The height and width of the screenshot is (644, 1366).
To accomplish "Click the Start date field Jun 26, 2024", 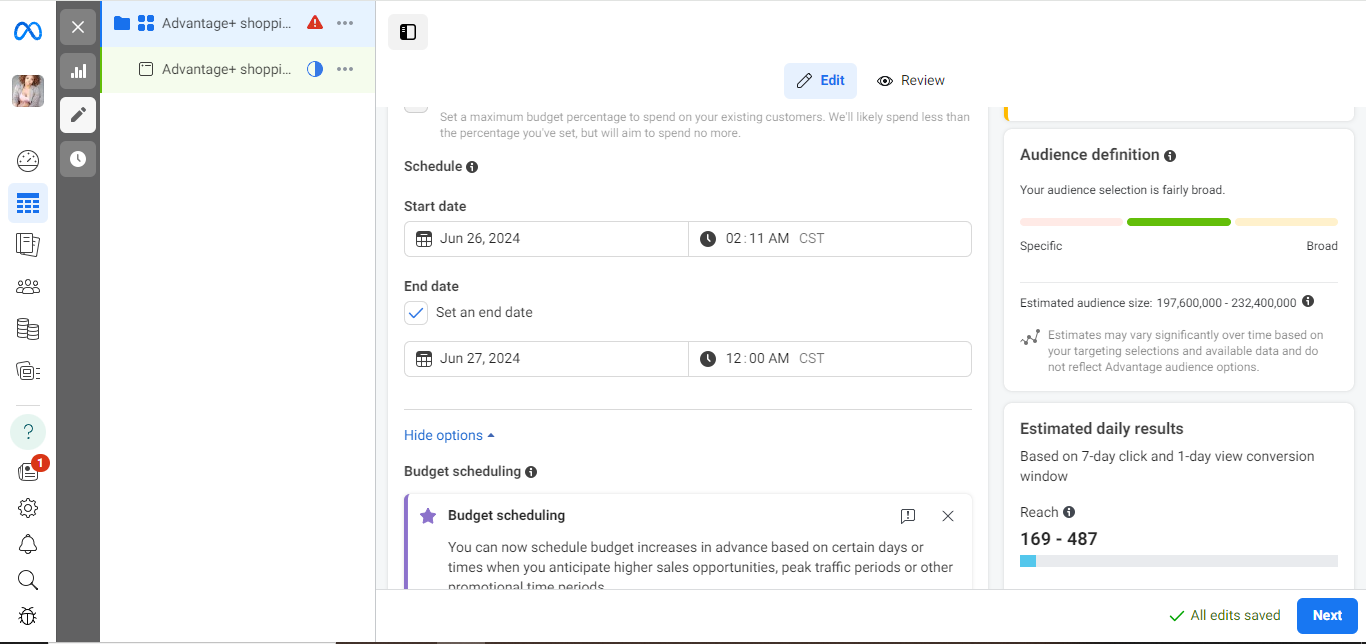I will click(x=546, y=239).
